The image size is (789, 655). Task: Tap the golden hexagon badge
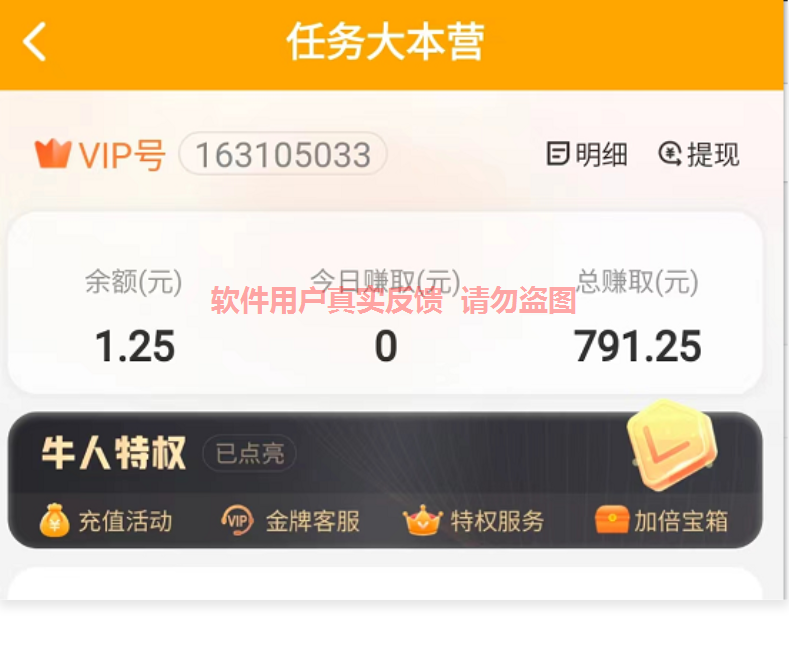click(672, 445)
